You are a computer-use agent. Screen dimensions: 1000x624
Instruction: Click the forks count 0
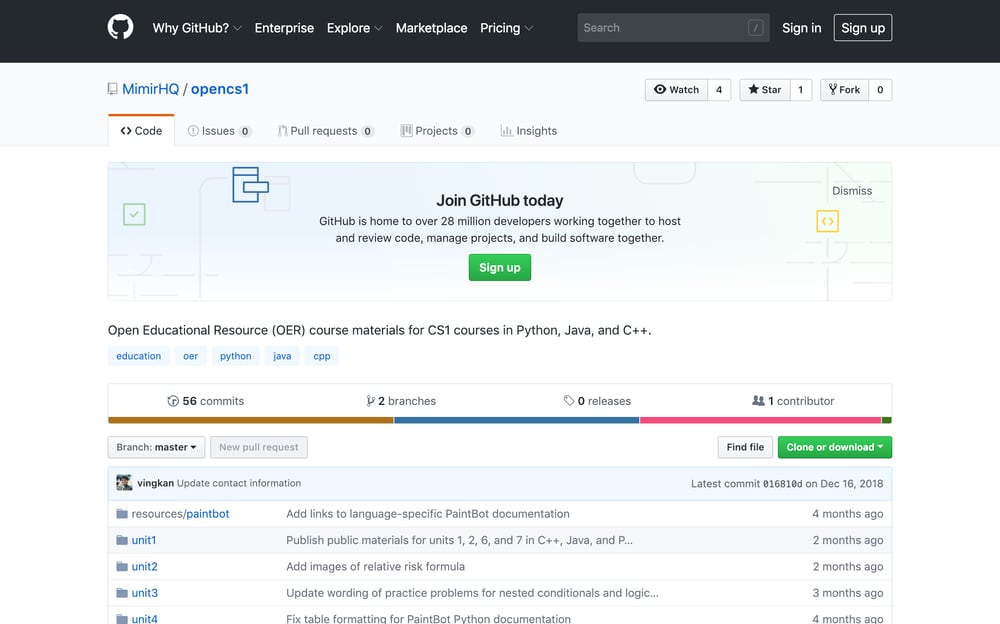(879, 89)
